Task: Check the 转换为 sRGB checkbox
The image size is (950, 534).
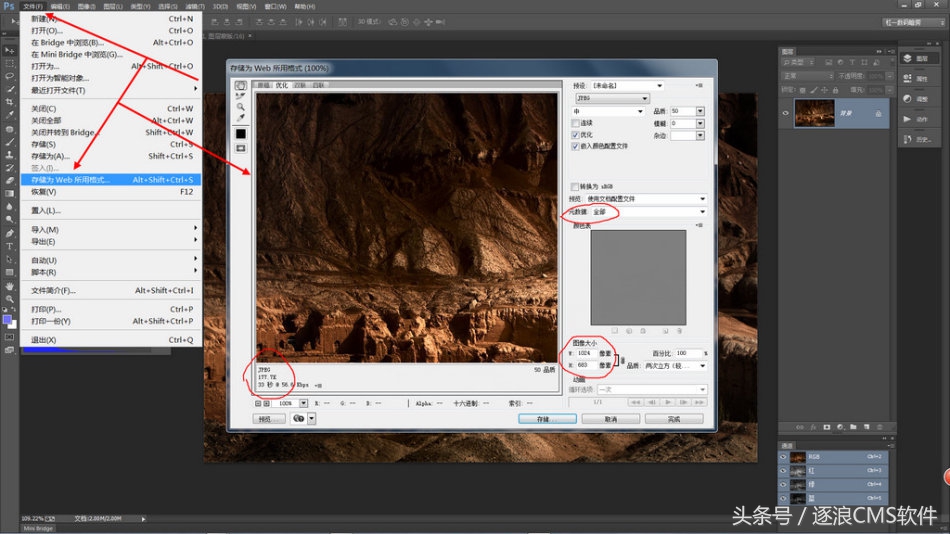Action: (575, 187)
